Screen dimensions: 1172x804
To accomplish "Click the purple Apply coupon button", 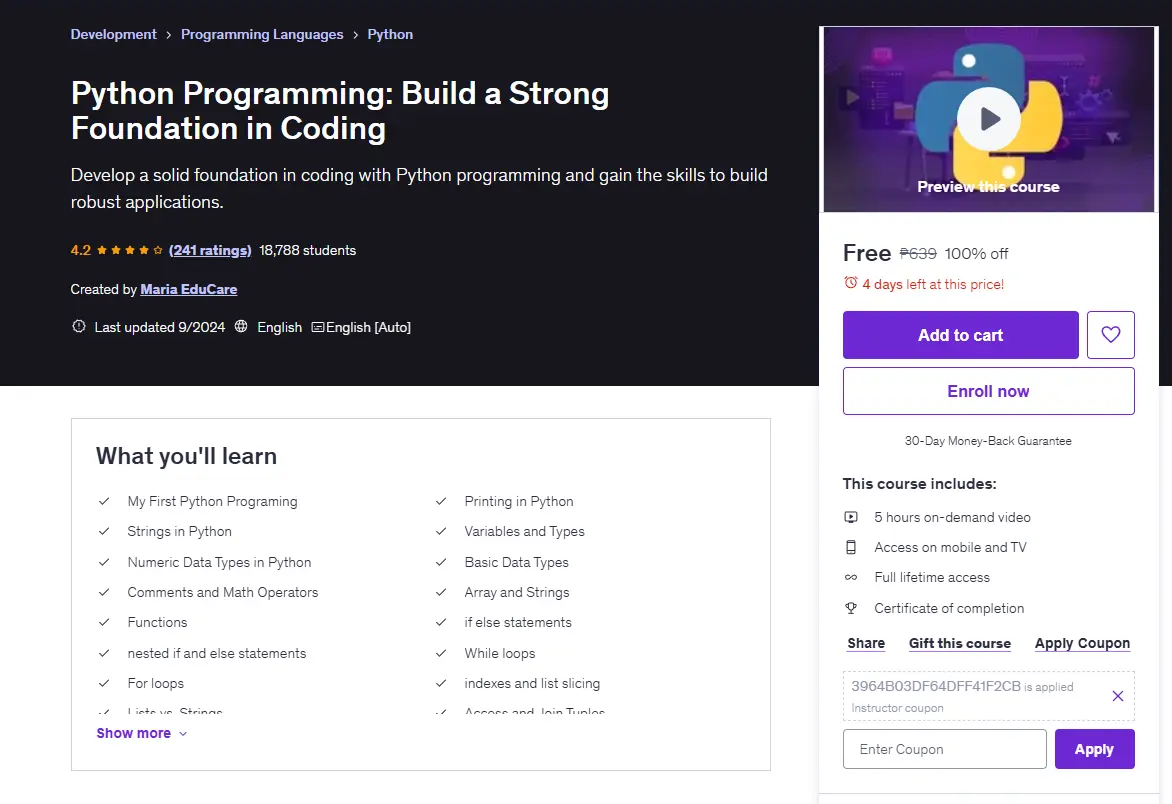I will [1094, 749].
